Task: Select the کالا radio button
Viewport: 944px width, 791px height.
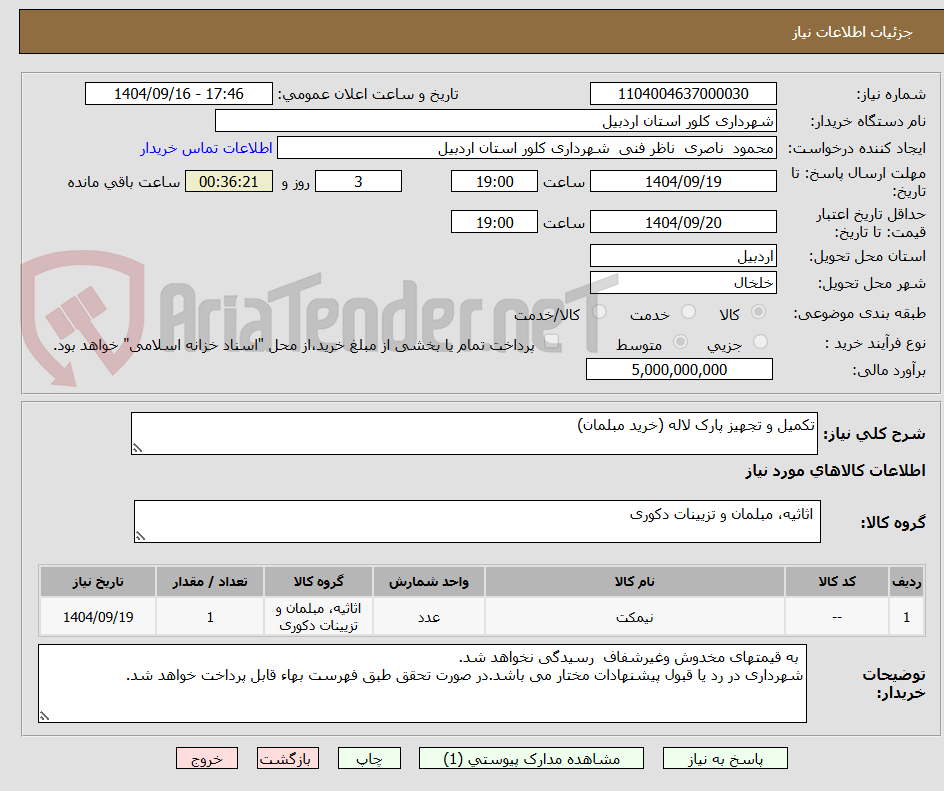Action: coord(759,312)
